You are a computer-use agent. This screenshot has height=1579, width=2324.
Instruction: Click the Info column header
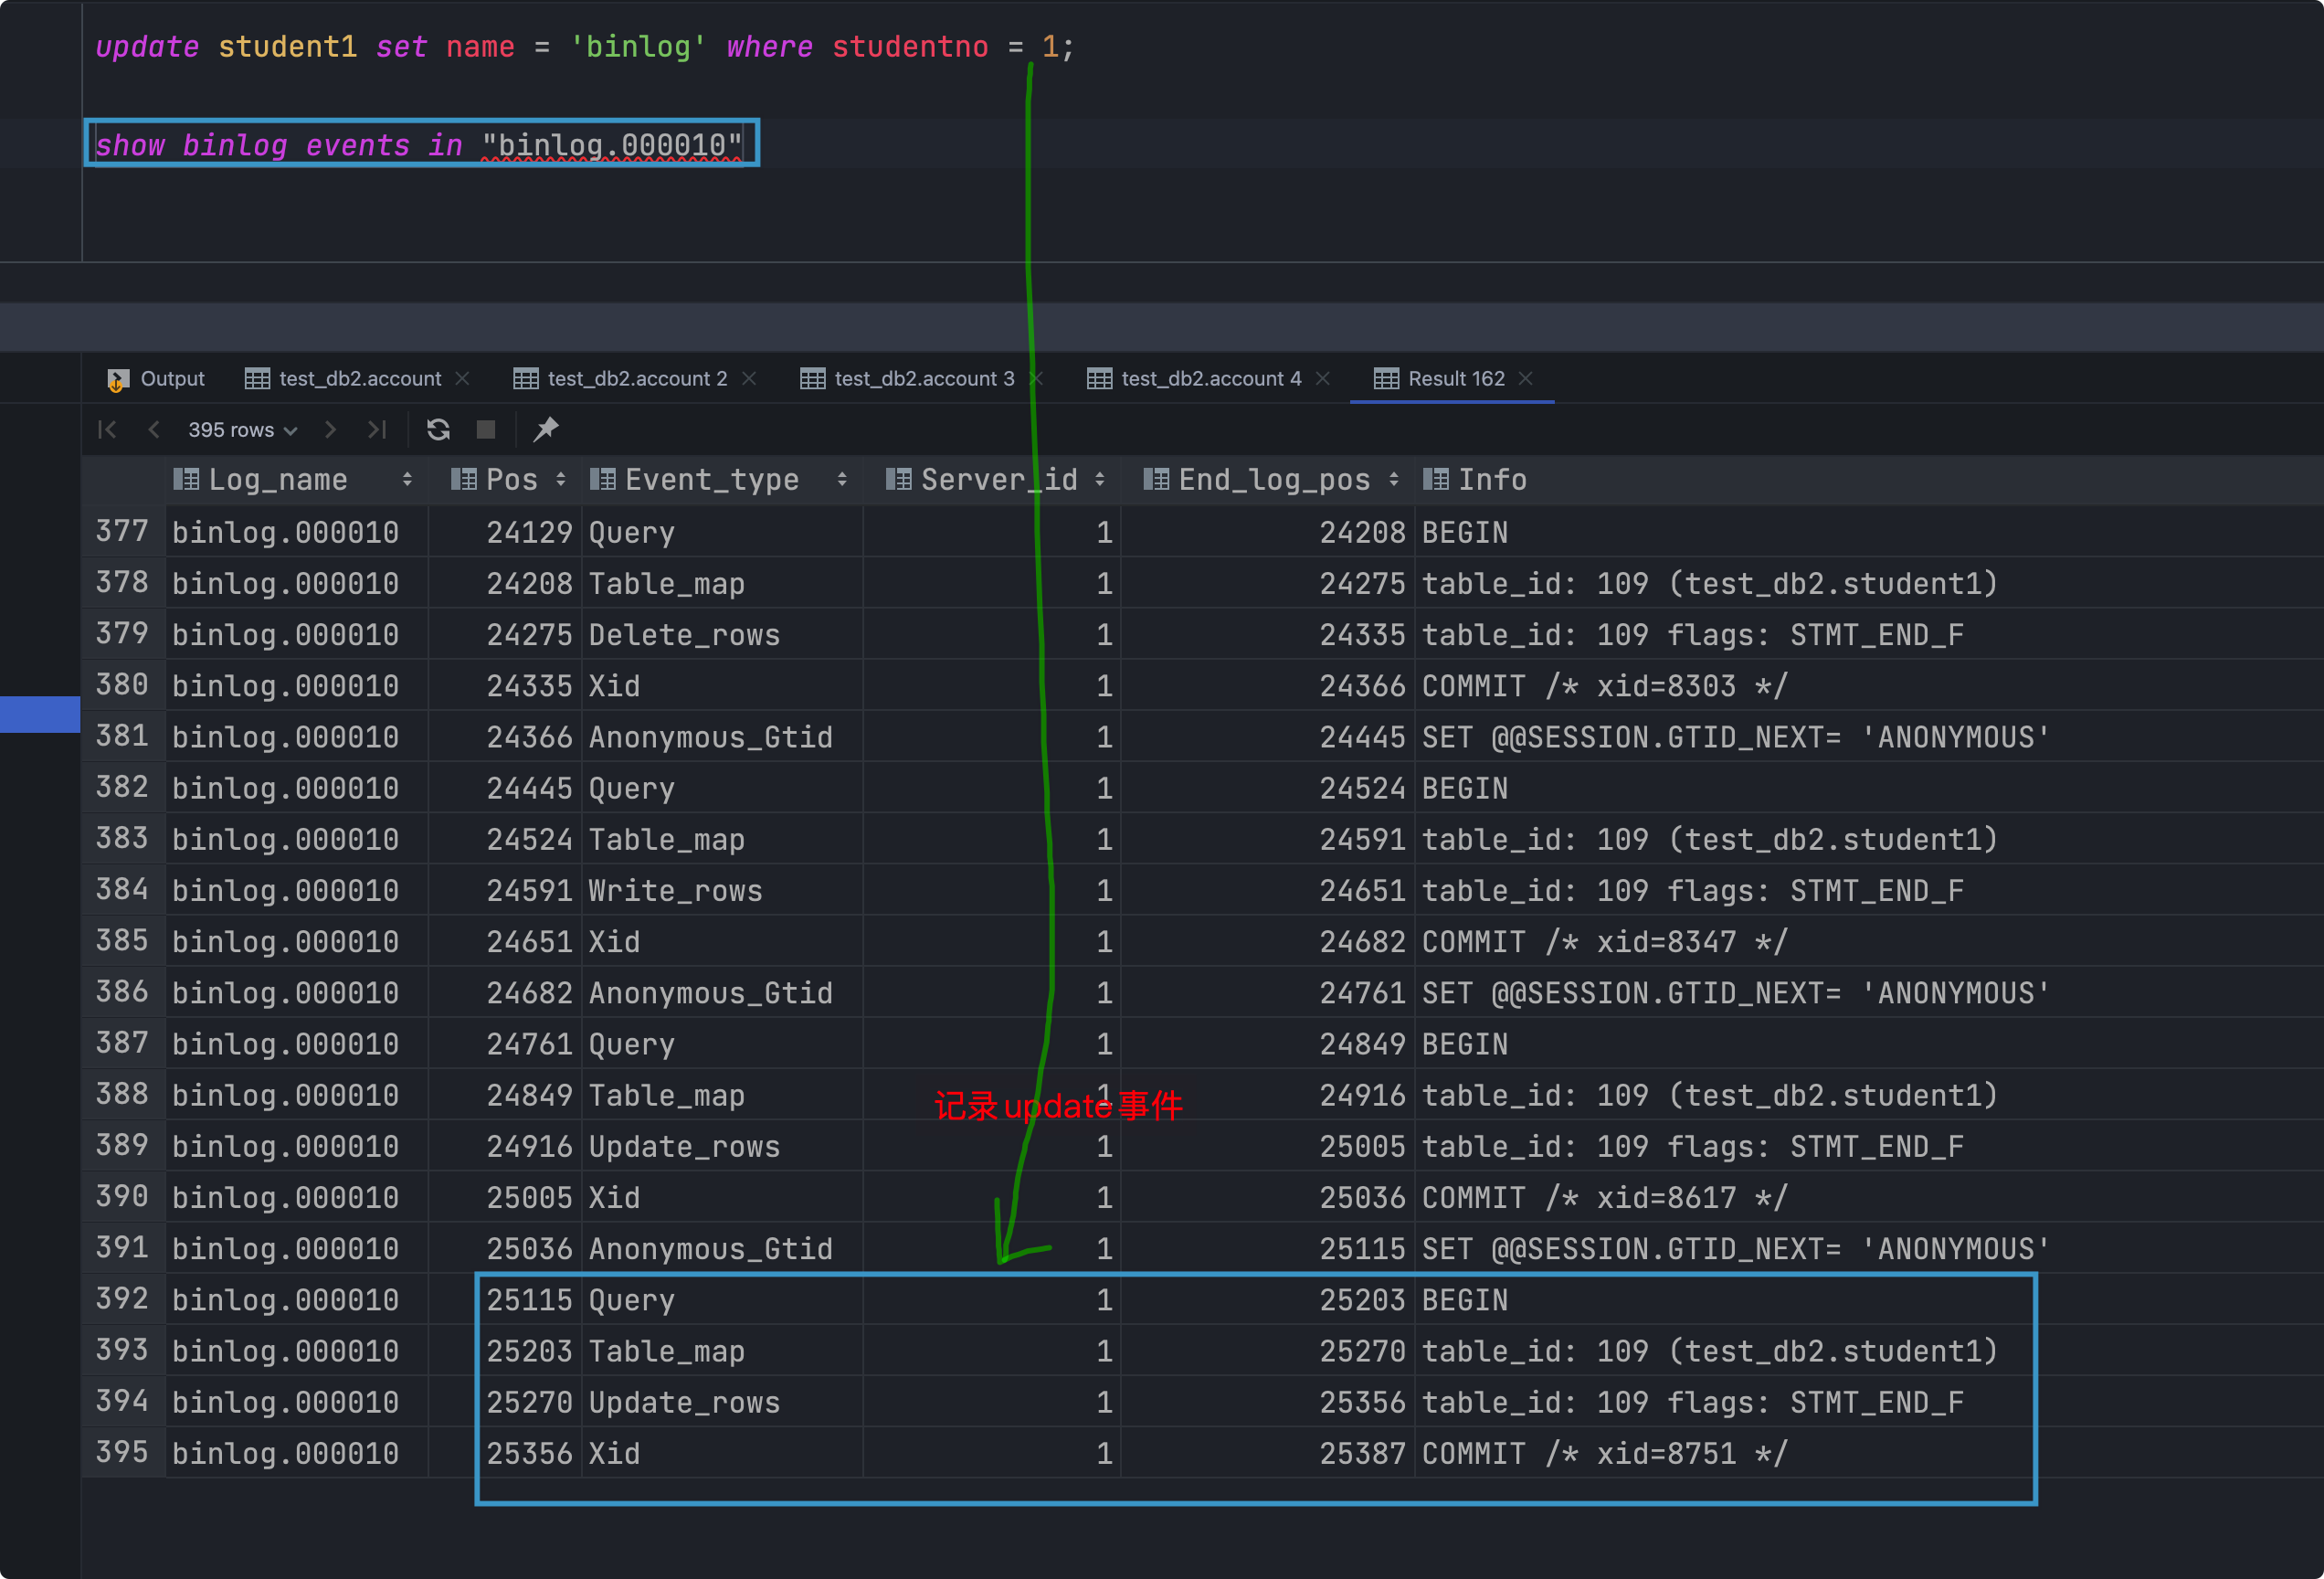pyautogui.click(x=1491, y=480)
